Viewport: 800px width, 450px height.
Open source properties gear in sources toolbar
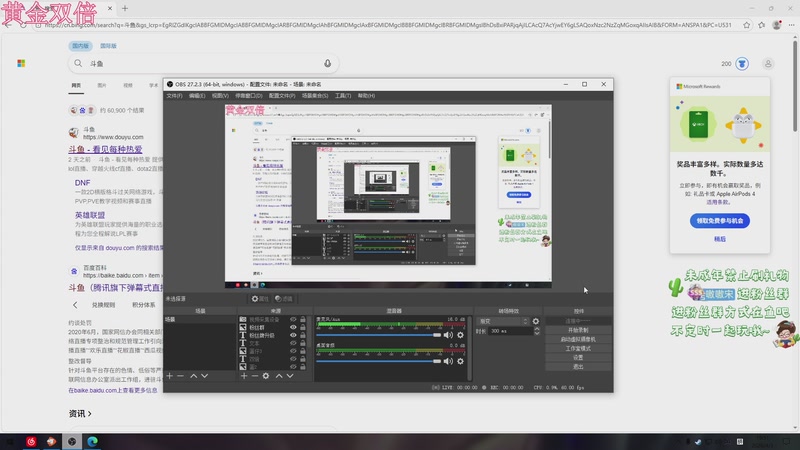[266, 376]
